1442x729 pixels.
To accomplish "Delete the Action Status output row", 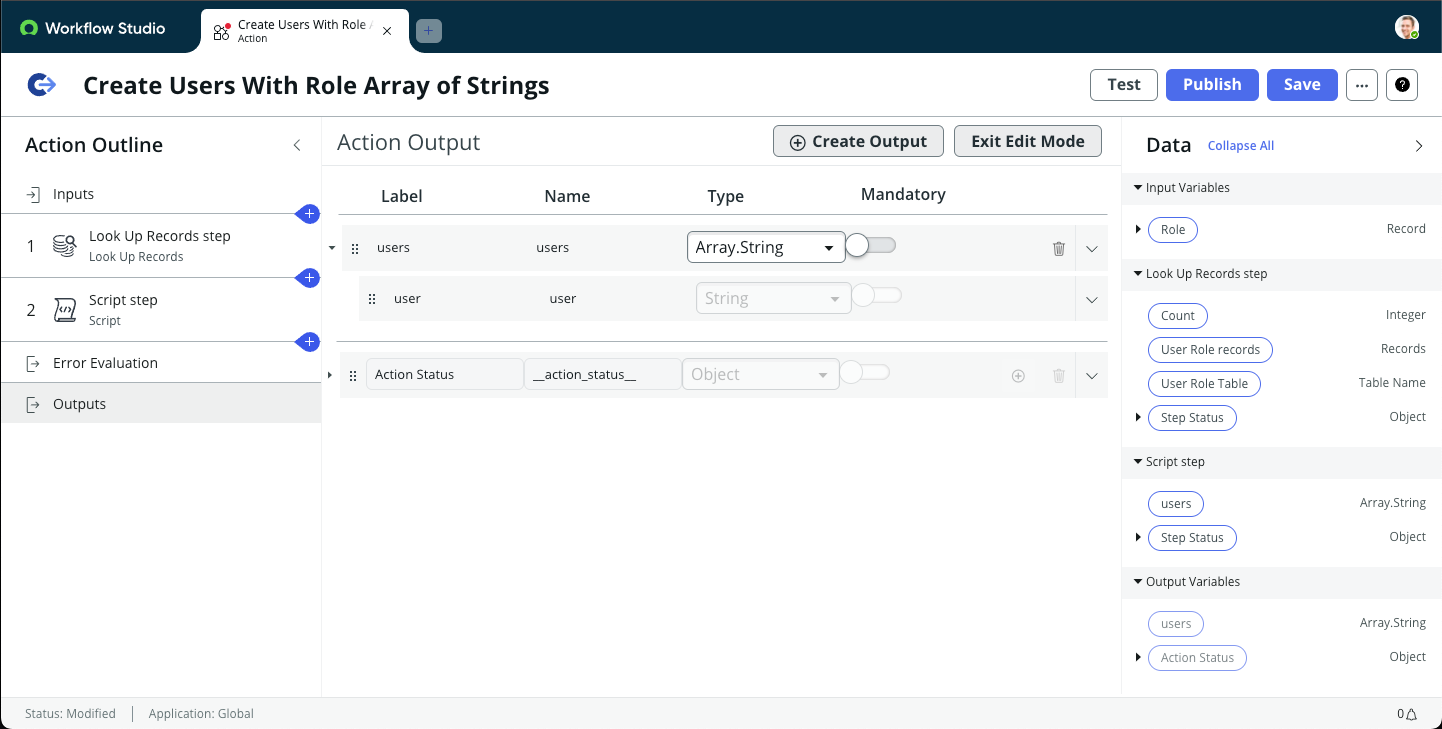I will [x=1059, y=376].
